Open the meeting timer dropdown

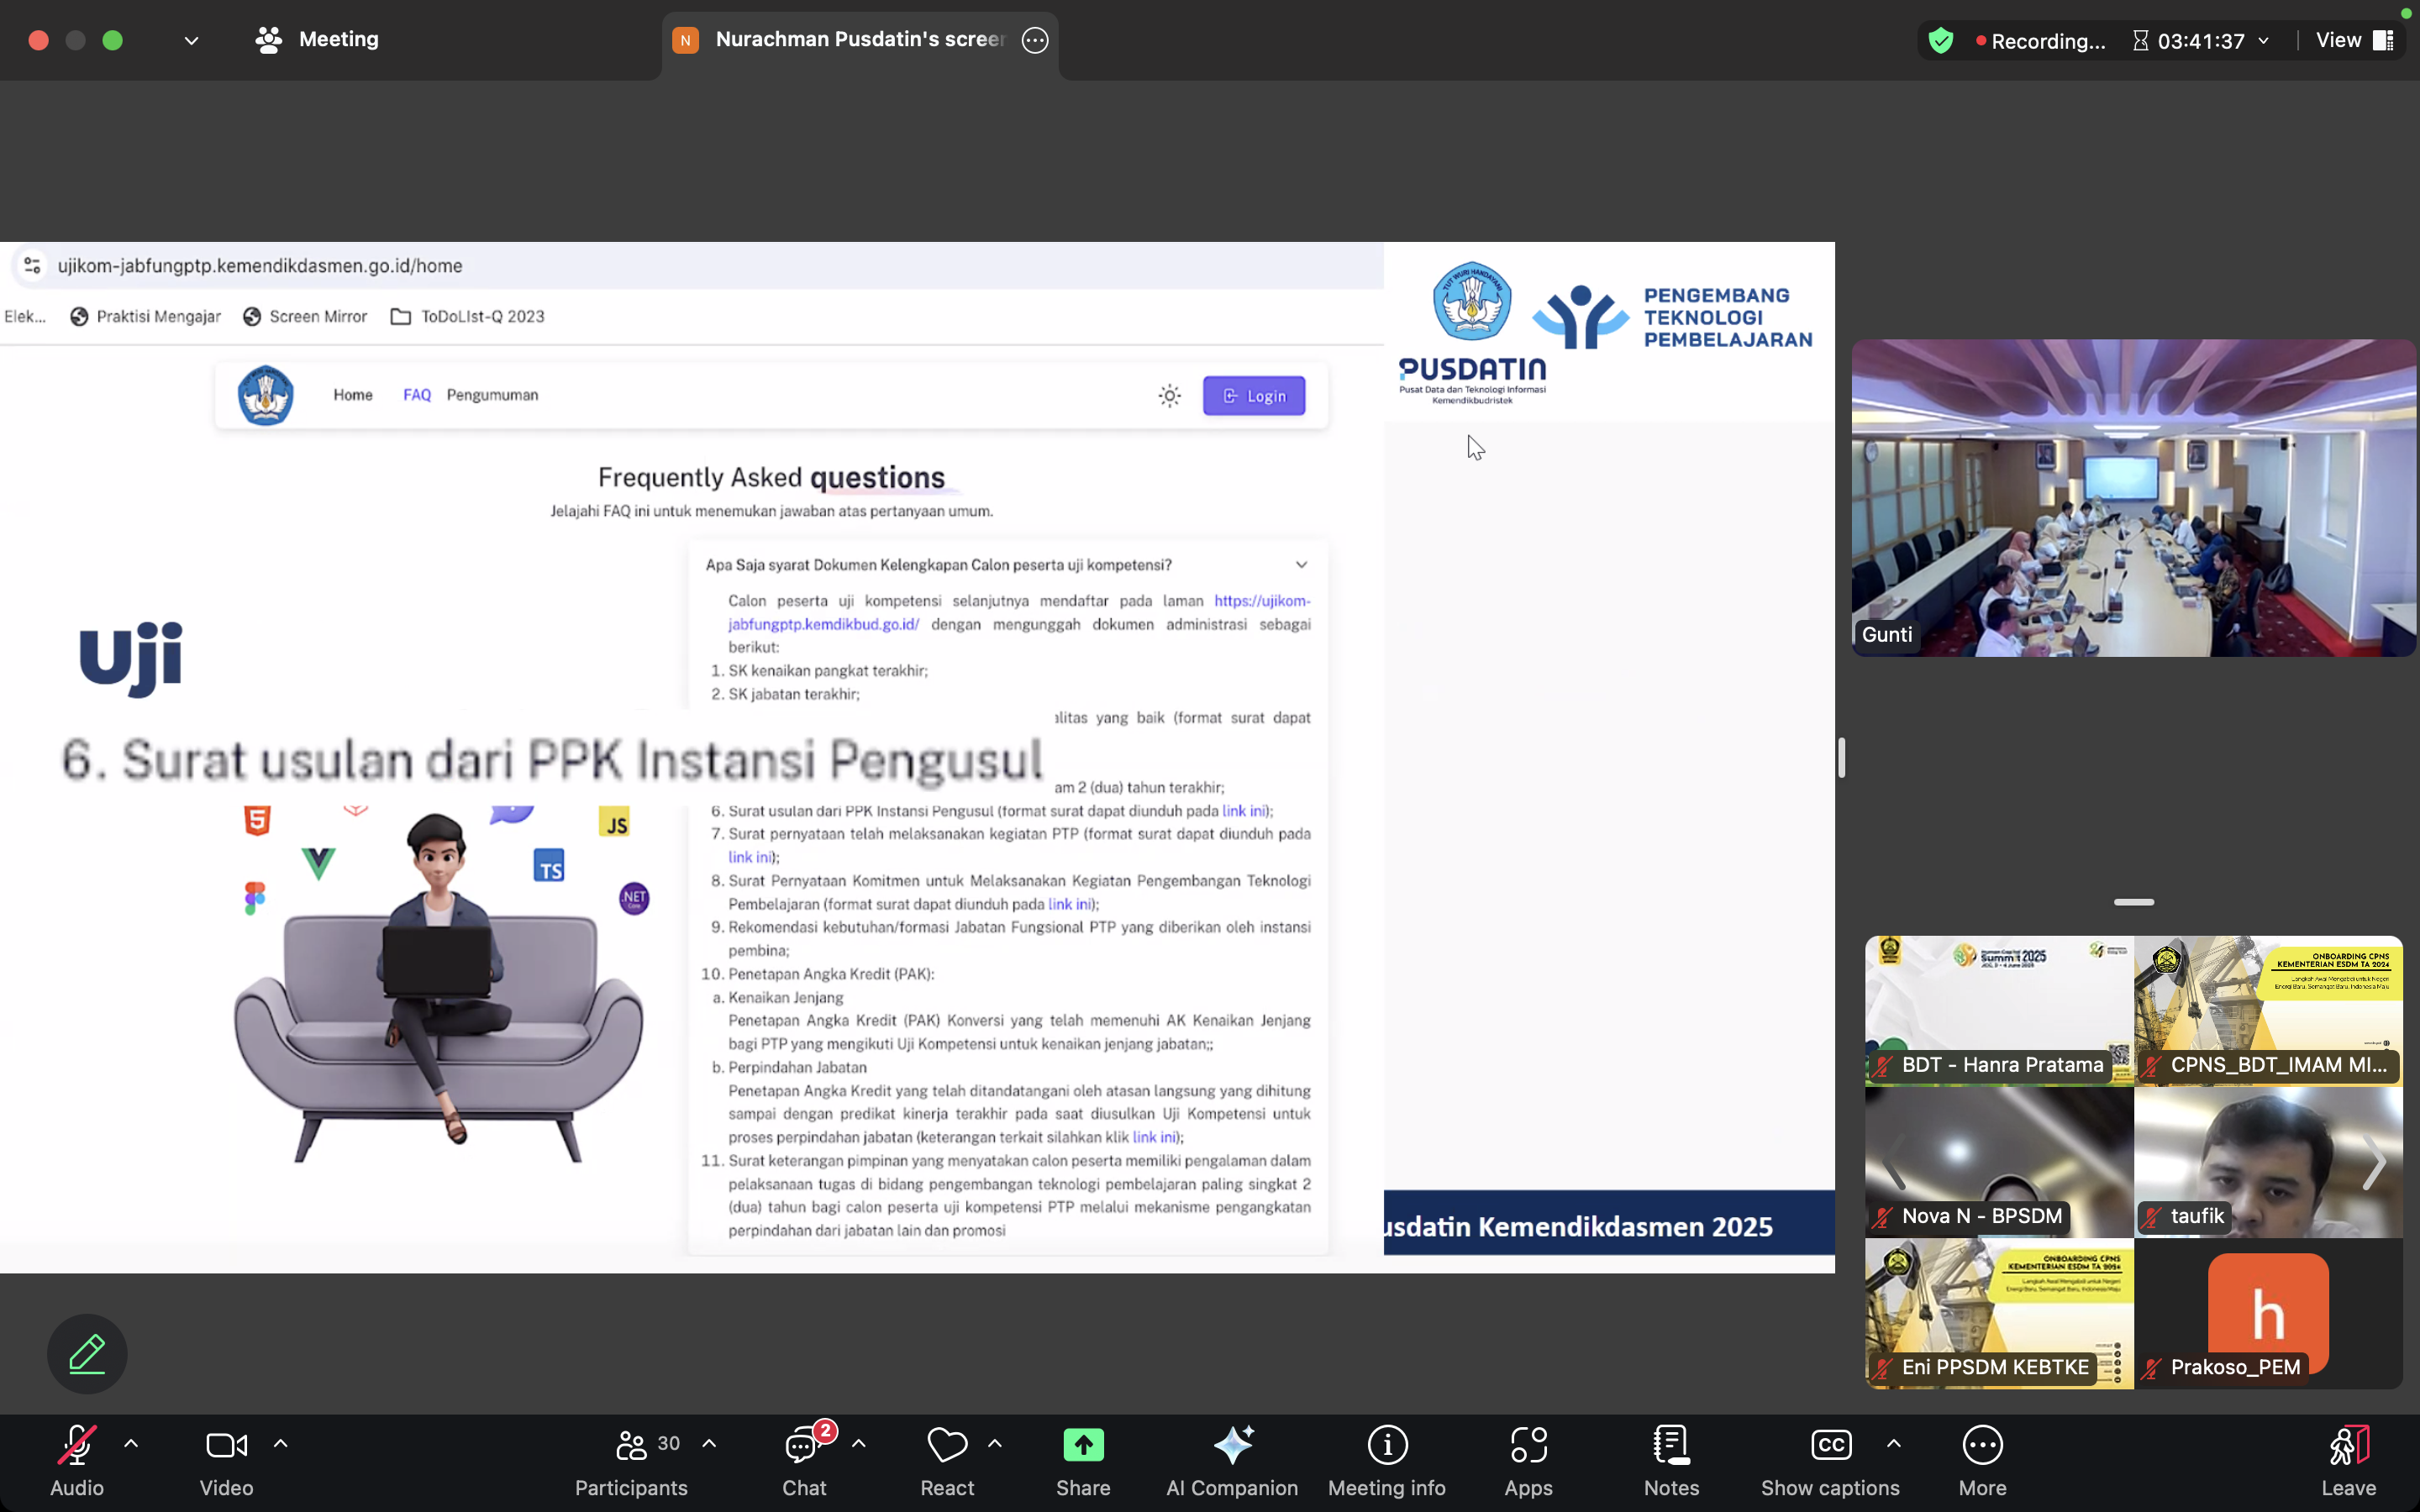[x=2264, y=41]
